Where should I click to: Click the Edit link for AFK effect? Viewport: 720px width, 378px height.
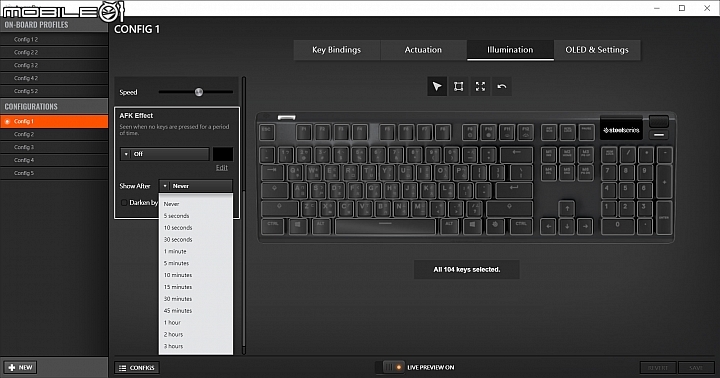pos(222,168)
